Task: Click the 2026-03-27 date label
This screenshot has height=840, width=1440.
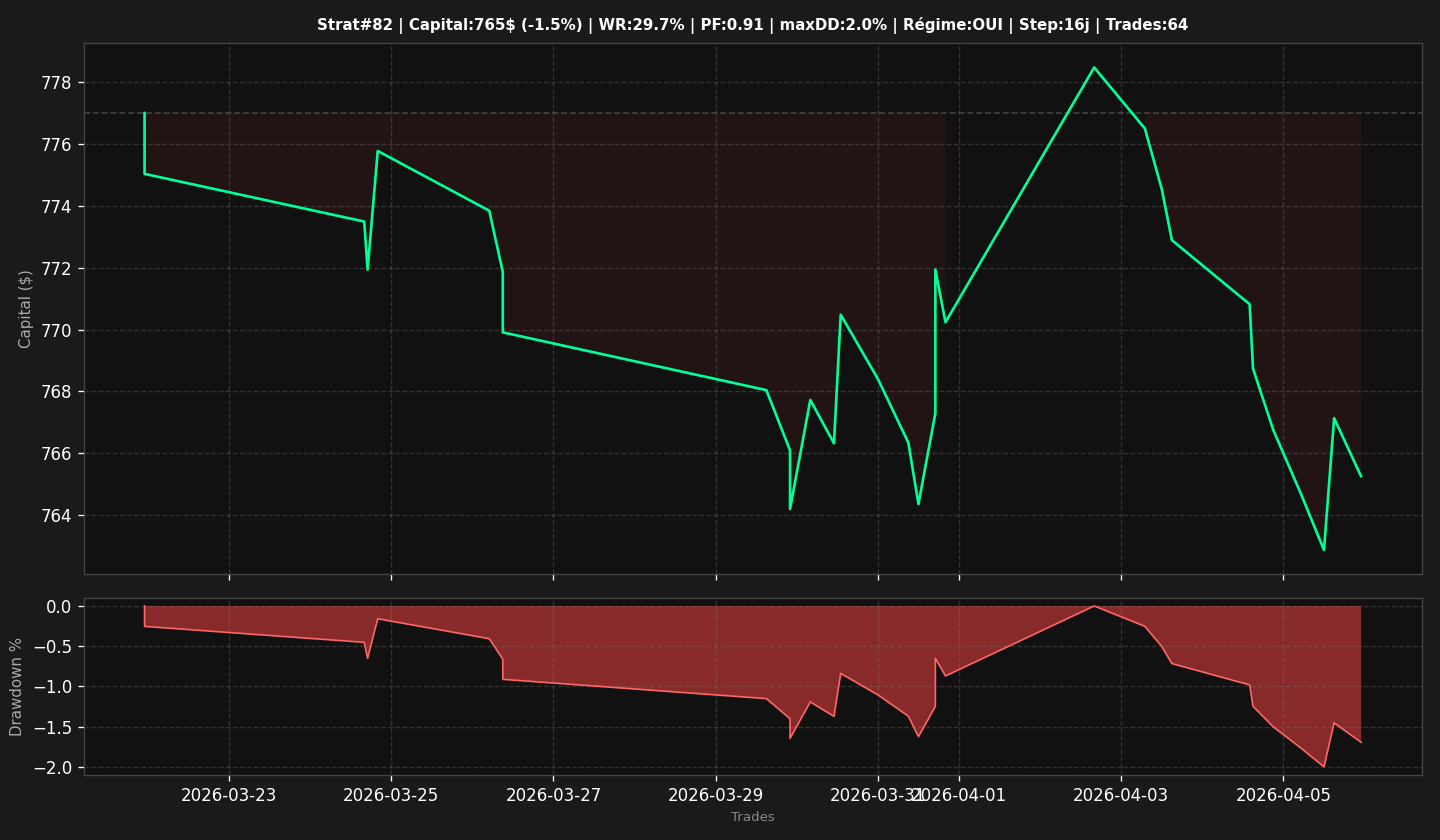Action: pos(553,795)
